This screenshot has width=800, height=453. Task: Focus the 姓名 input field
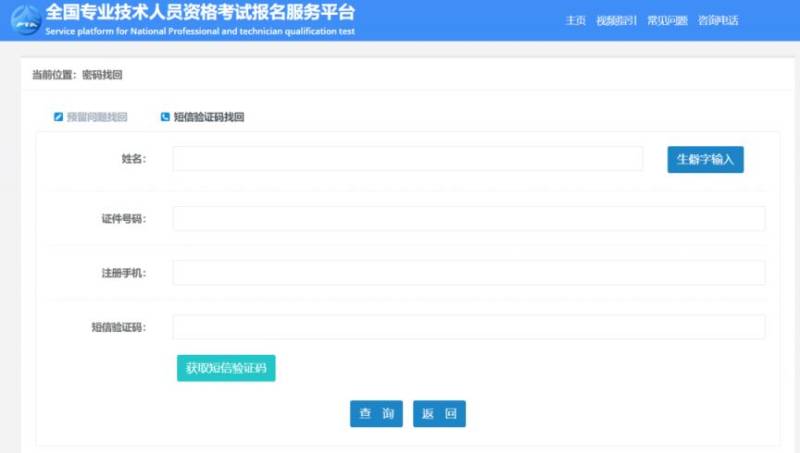tap(407, 159)
